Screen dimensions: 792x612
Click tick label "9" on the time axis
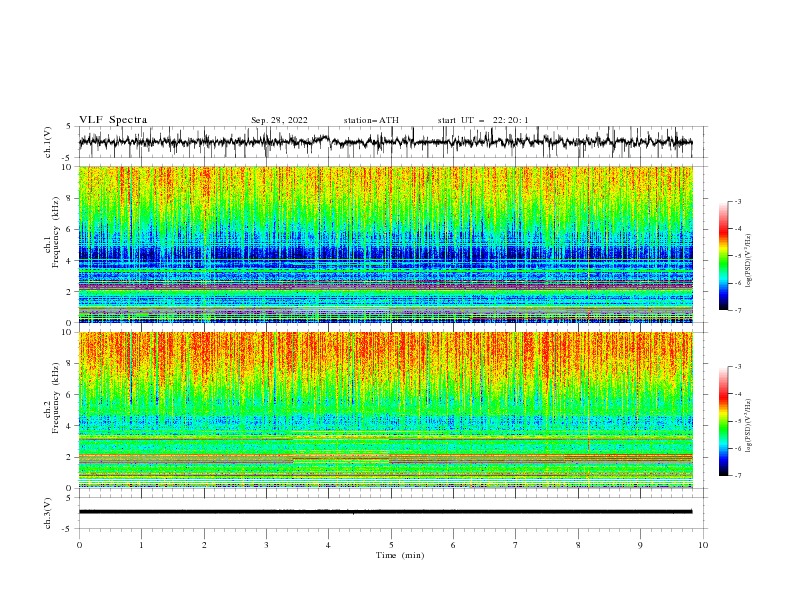(640, 545)
